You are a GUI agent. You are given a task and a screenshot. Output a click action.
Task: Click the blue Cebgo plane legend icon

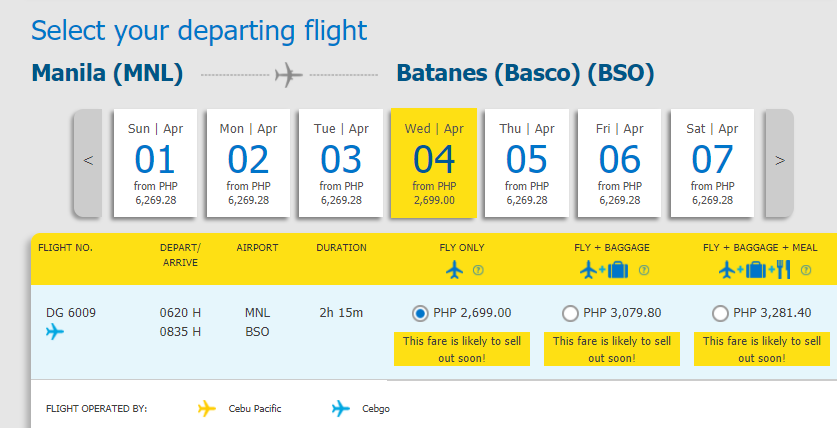(x=342, y=408)
